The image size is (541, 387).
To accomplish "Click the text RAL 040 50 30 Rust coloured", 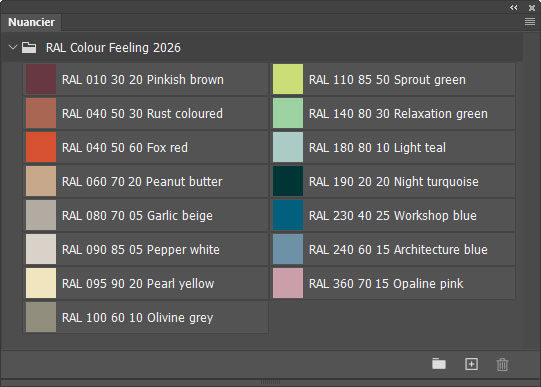I will pos(142,113).
